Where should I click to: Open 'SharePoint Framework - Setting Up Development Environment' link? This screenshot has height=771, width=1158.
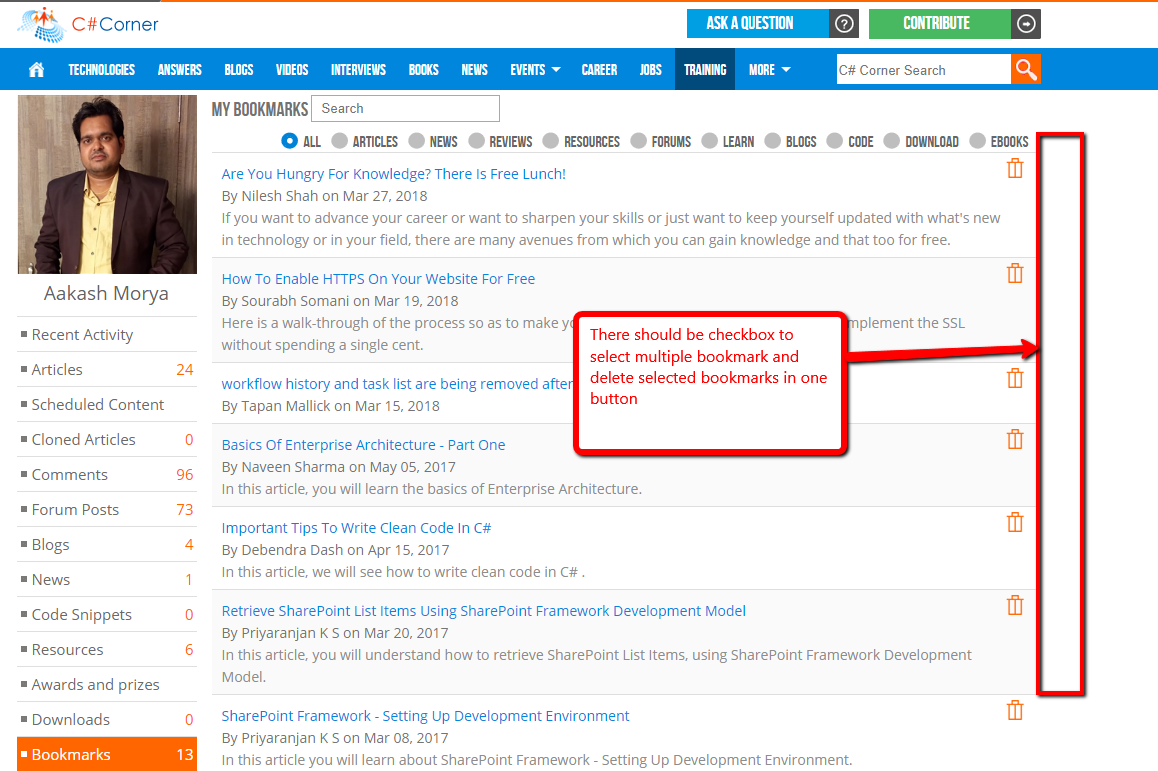click(x=425, y=716)
